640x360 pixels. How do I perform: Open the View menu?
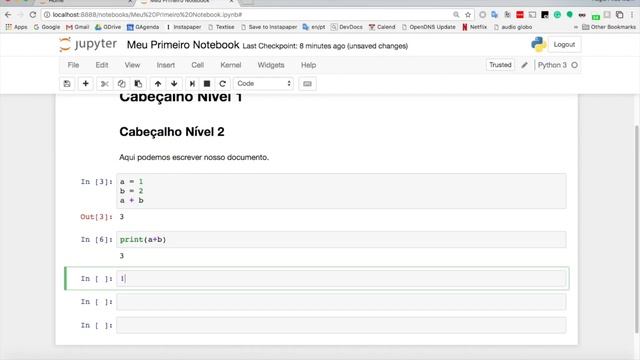coord(132,65)
